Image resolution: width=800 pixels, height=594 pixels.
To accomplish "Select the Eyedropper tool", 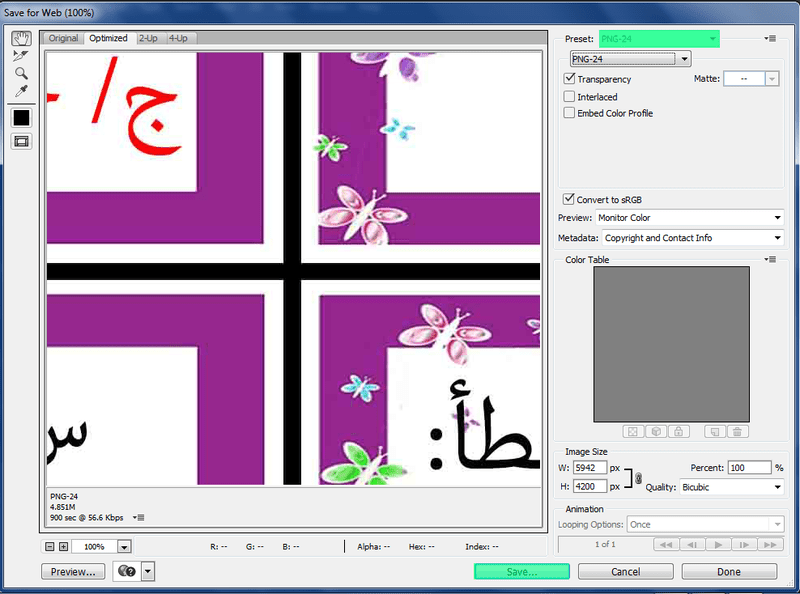I will [x=21, y=92].
